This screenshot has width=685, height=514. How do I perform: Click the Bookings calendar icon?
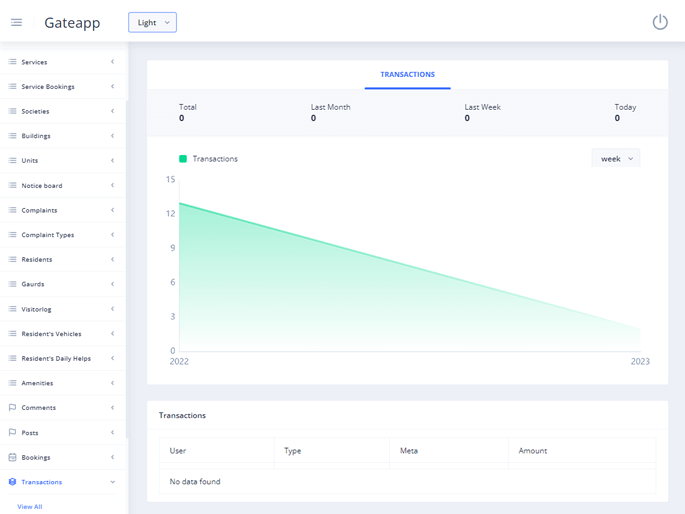click(x=12, y=457)
